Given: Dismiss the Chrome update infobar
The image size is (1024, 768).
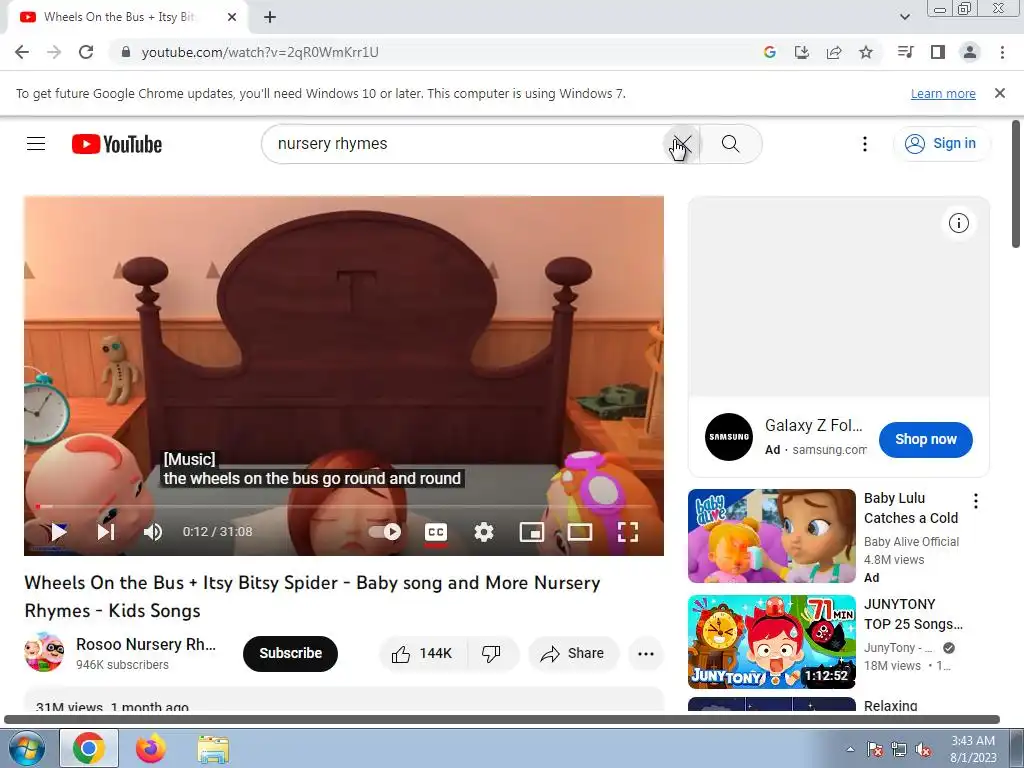Looking at the screenshot, I should tap(999, 93).
